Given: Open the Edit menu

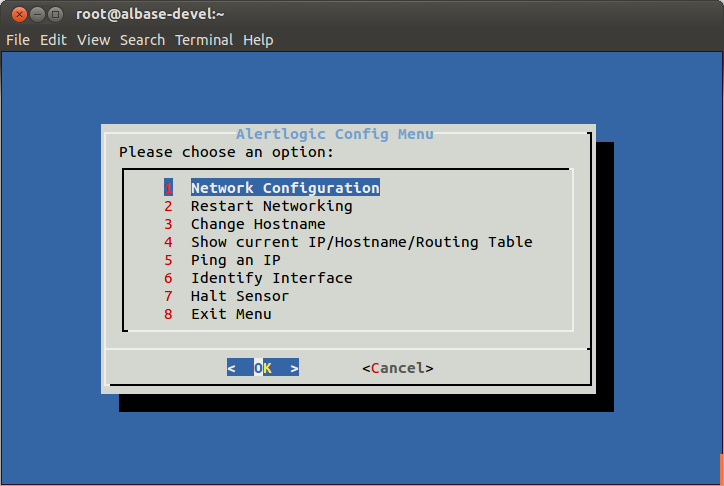Looking at the screenshot, I should click(53, 40).
